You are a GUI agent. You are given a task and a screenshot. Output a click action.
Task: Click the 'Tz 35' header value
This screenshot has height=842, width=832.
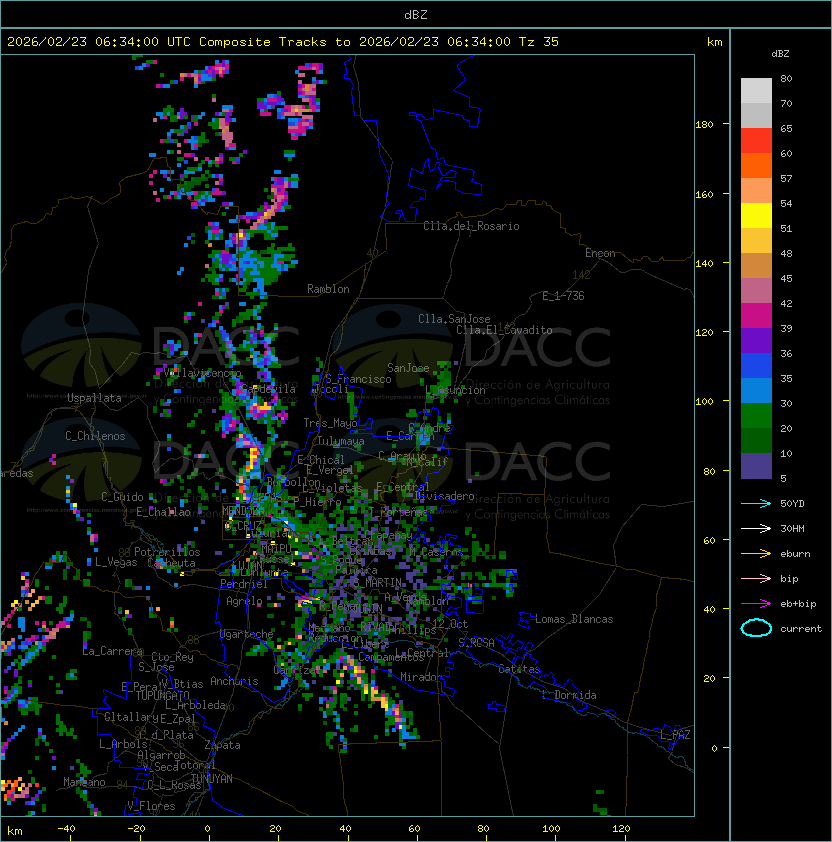point(539,42)
